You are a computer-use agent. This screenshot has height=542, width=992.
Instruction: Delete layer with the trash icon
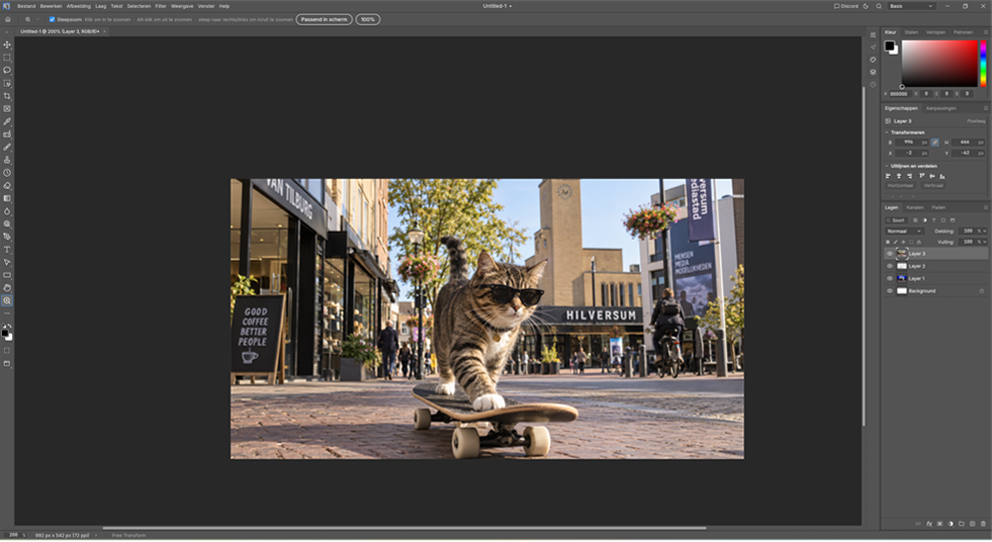[983, 524]
